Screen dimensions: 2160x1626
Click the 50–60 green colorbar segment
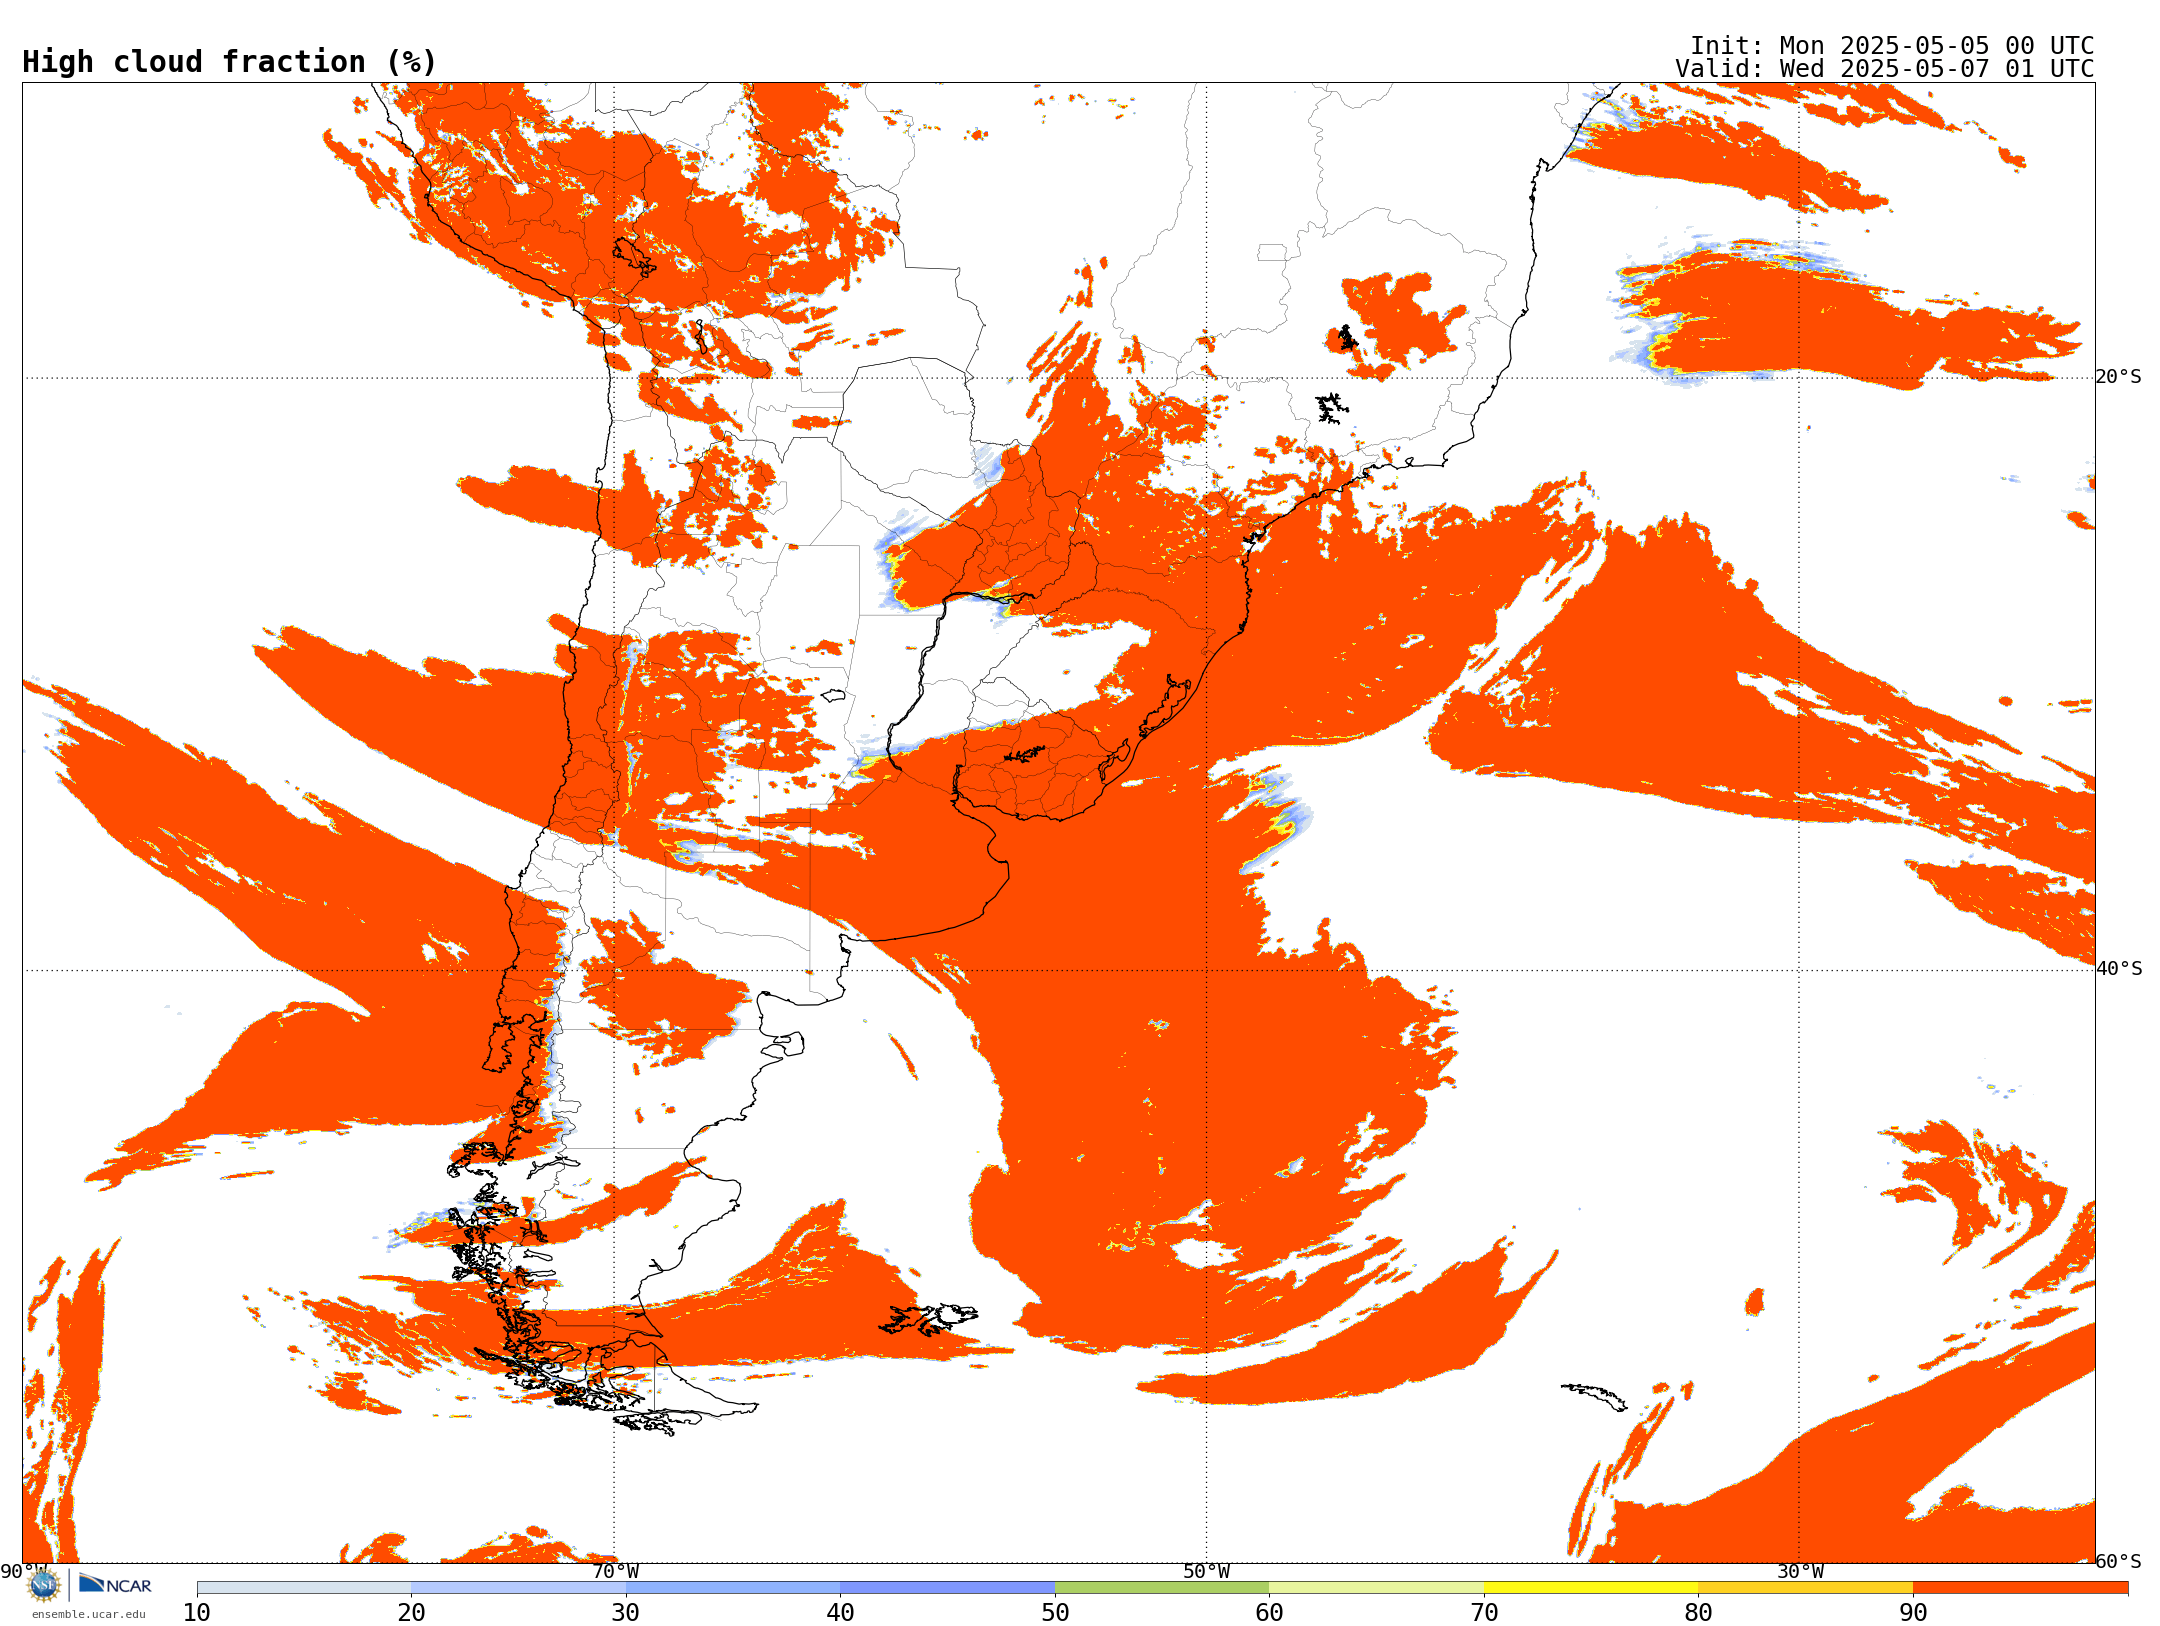(x=1162, y=1588)
